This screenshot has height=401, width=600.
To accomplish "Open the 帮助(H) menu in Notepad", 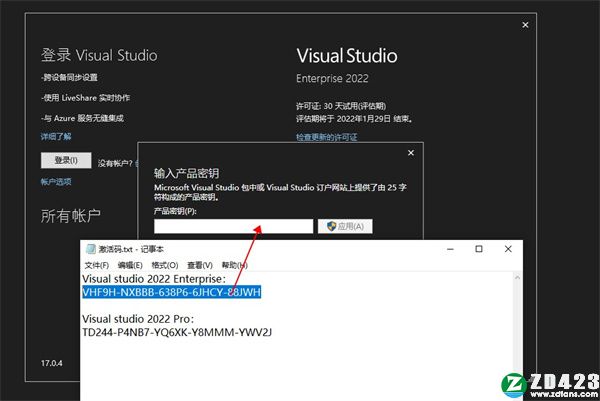I will (235, 265).
